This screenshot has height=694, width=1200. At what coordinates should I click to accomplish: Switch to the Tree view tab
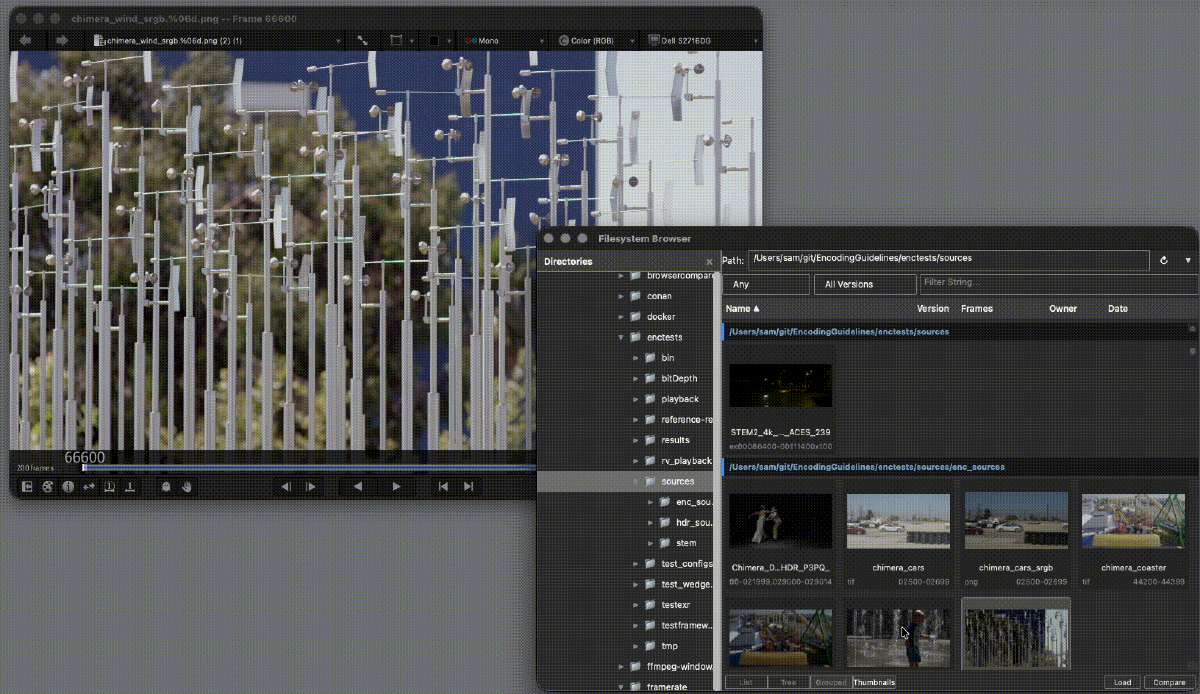787,682
